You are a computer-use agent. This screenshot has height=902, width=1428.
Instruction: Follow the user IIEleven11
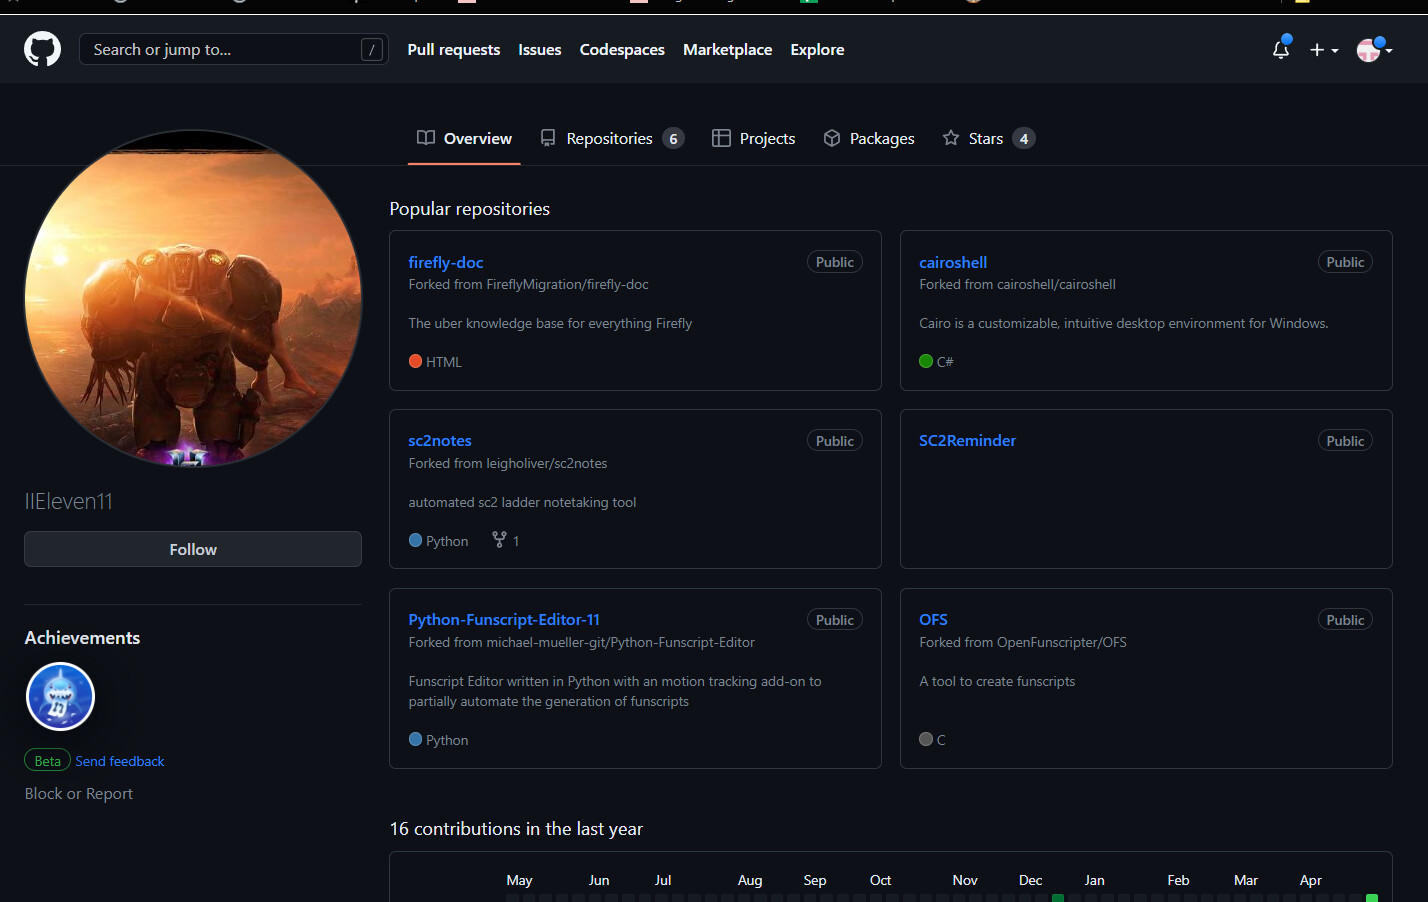(x=193, y=549)
